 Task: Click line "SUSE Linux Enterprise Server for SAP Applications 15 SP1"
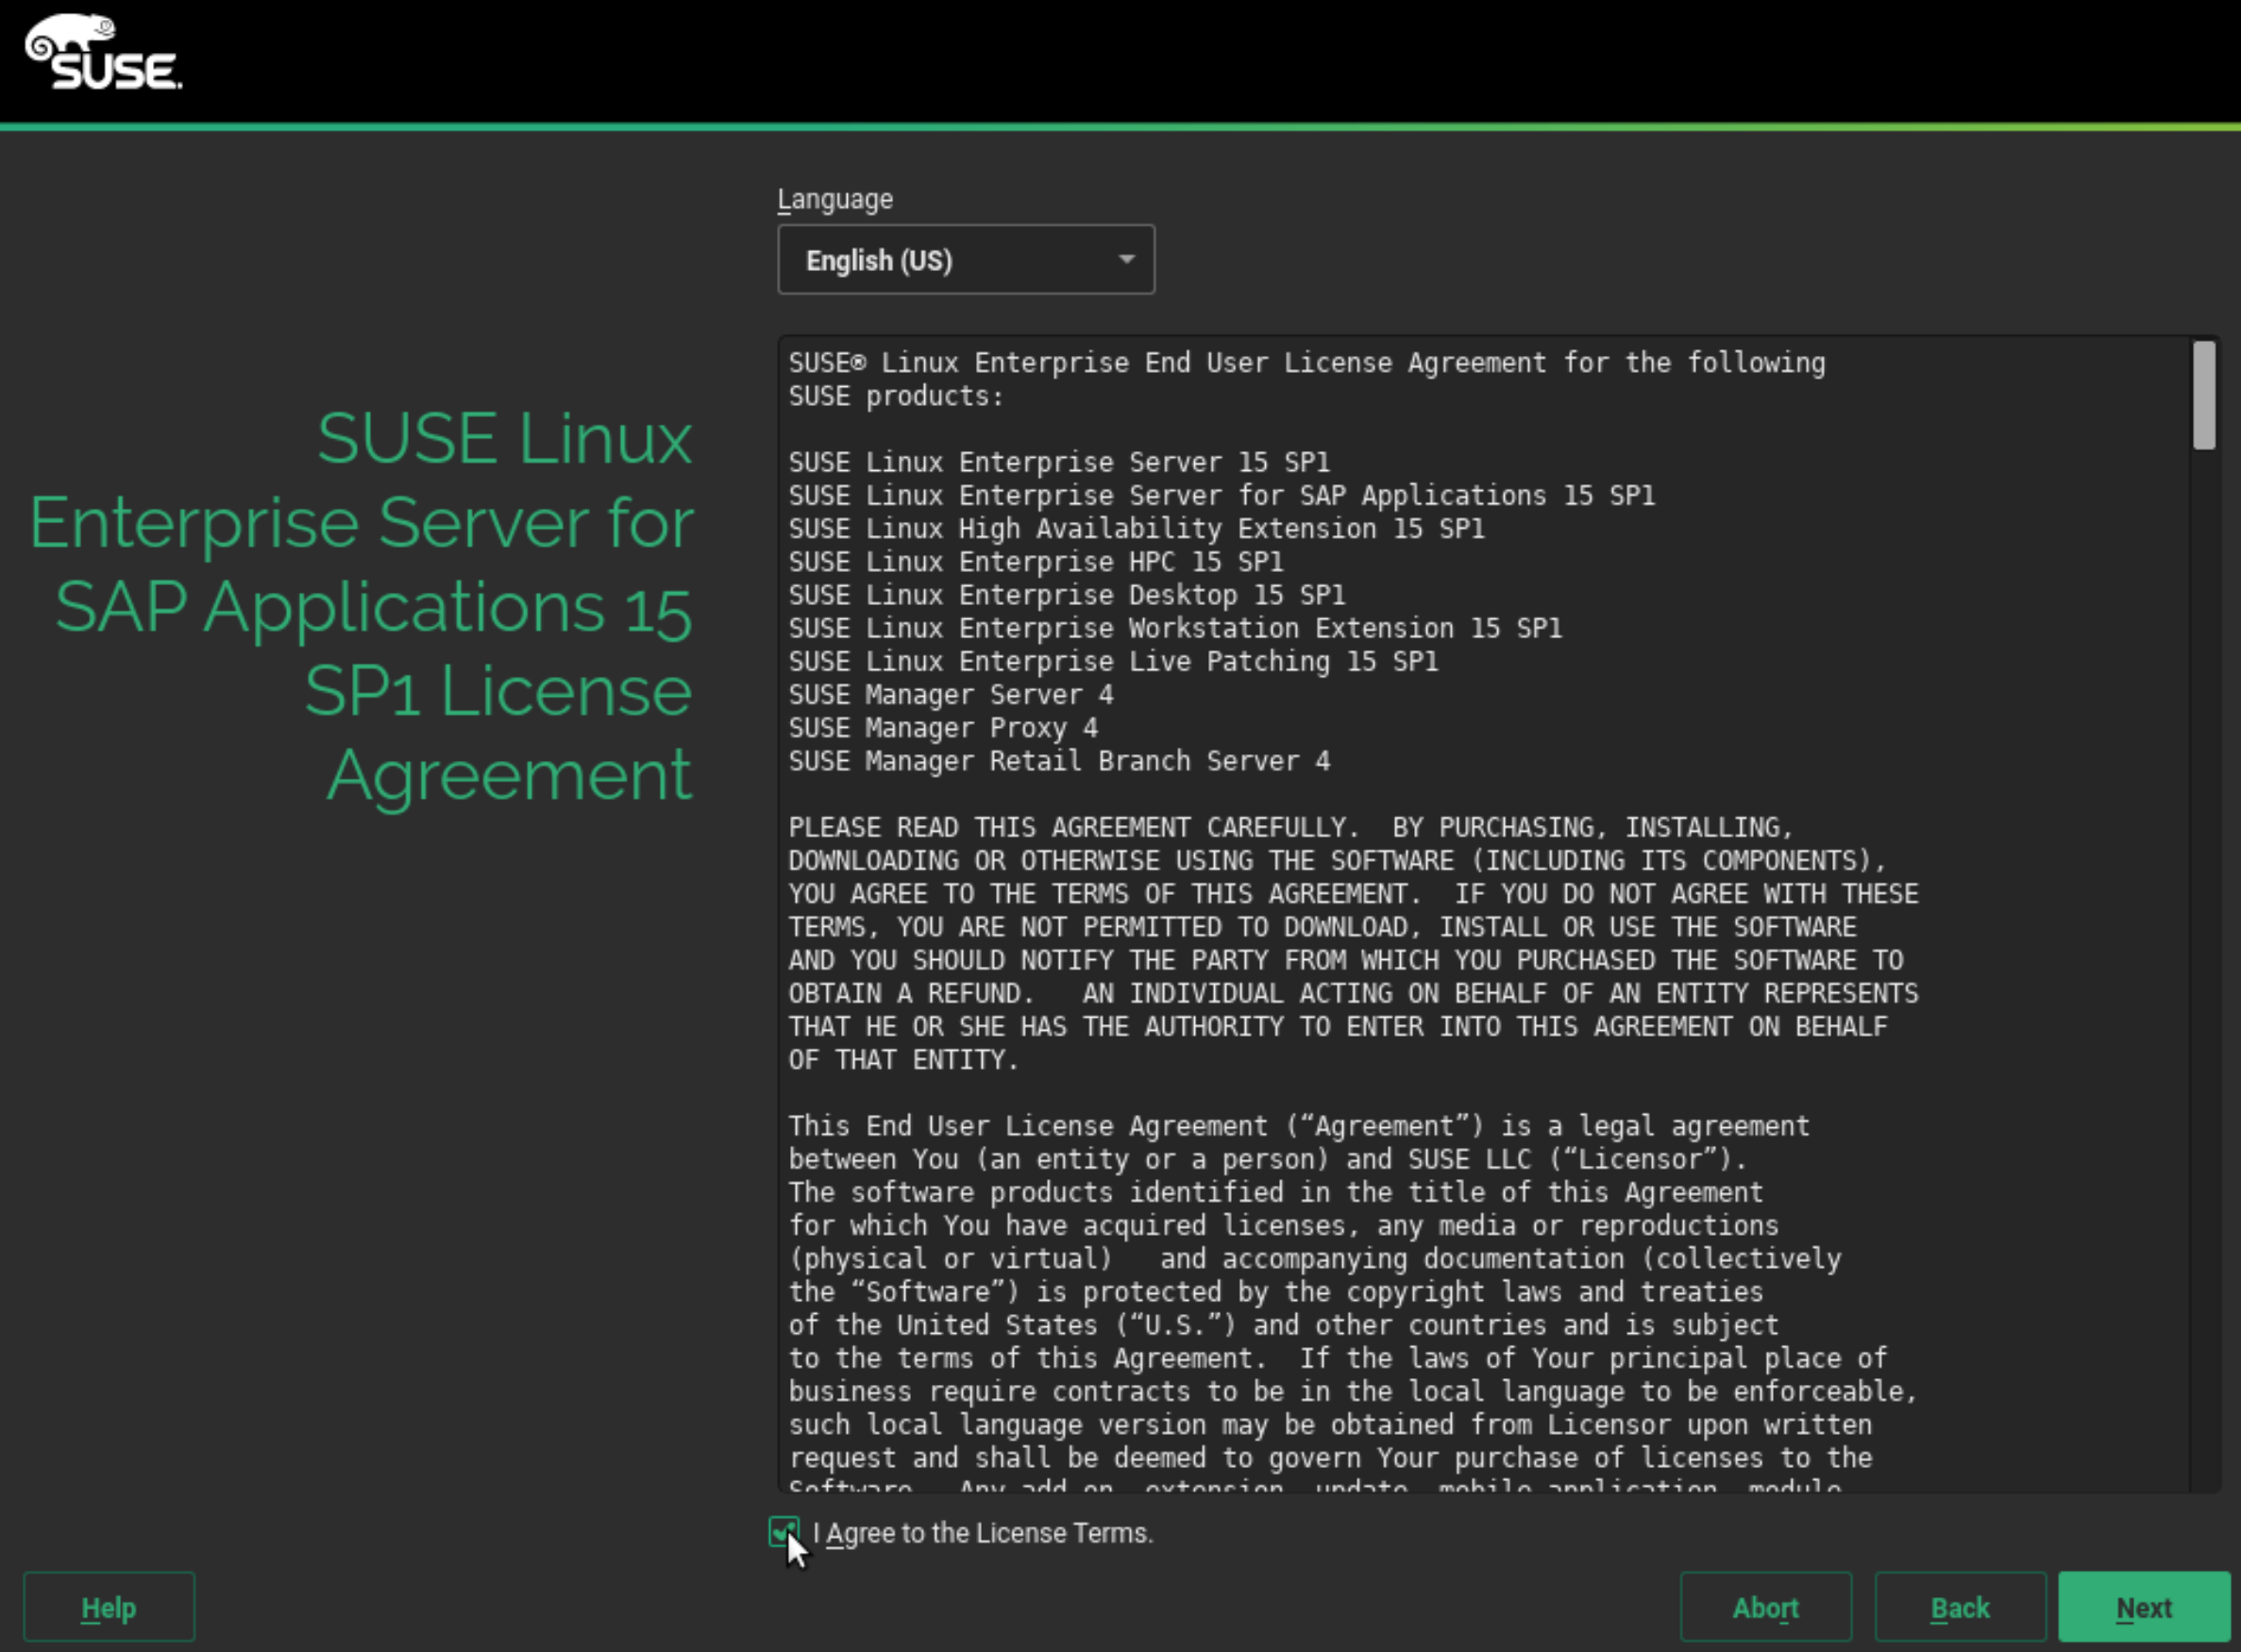click(1221, 495)
